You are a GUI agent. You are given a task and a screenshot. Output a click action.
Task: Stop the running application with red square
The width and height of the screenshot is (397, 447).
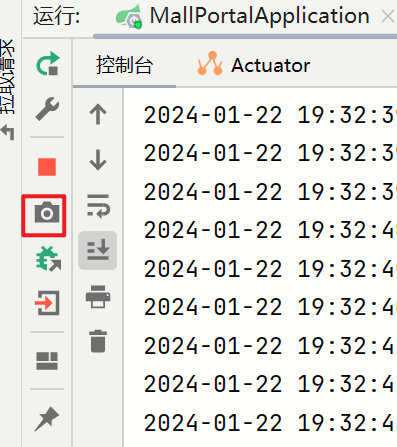(47, 167)
